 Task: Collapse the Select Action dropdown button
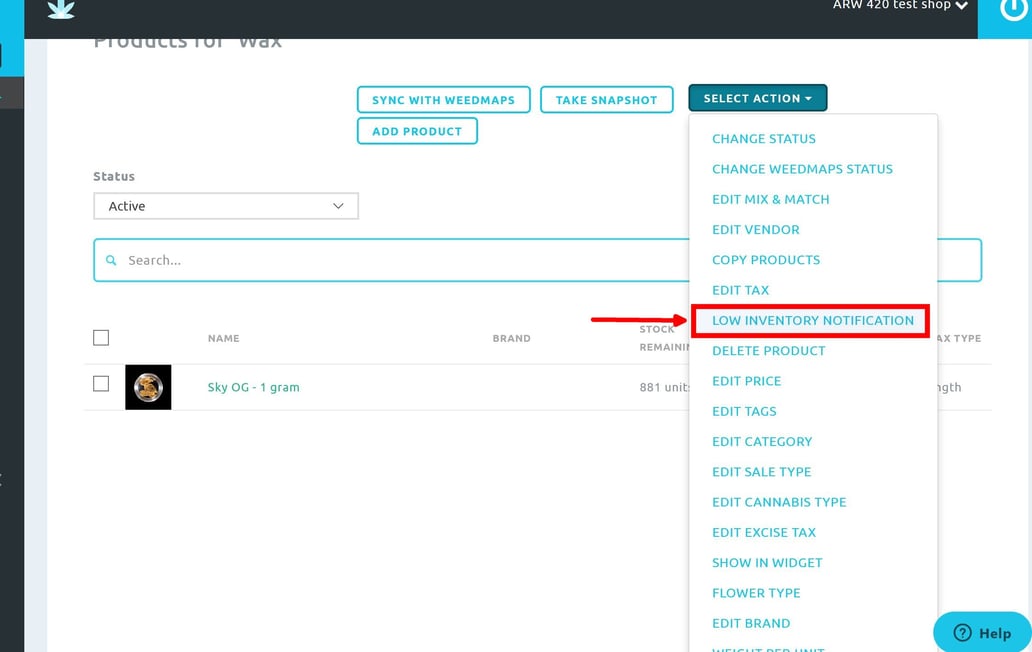(757, 99)
